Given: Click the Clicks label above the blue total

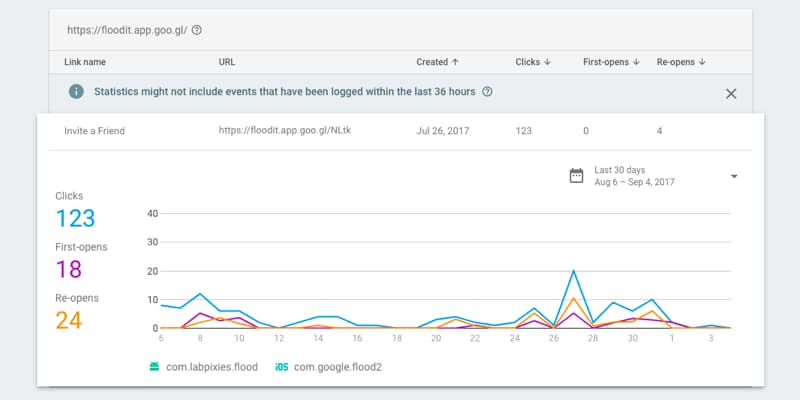Looking at the screenshot, I should 69,196.
